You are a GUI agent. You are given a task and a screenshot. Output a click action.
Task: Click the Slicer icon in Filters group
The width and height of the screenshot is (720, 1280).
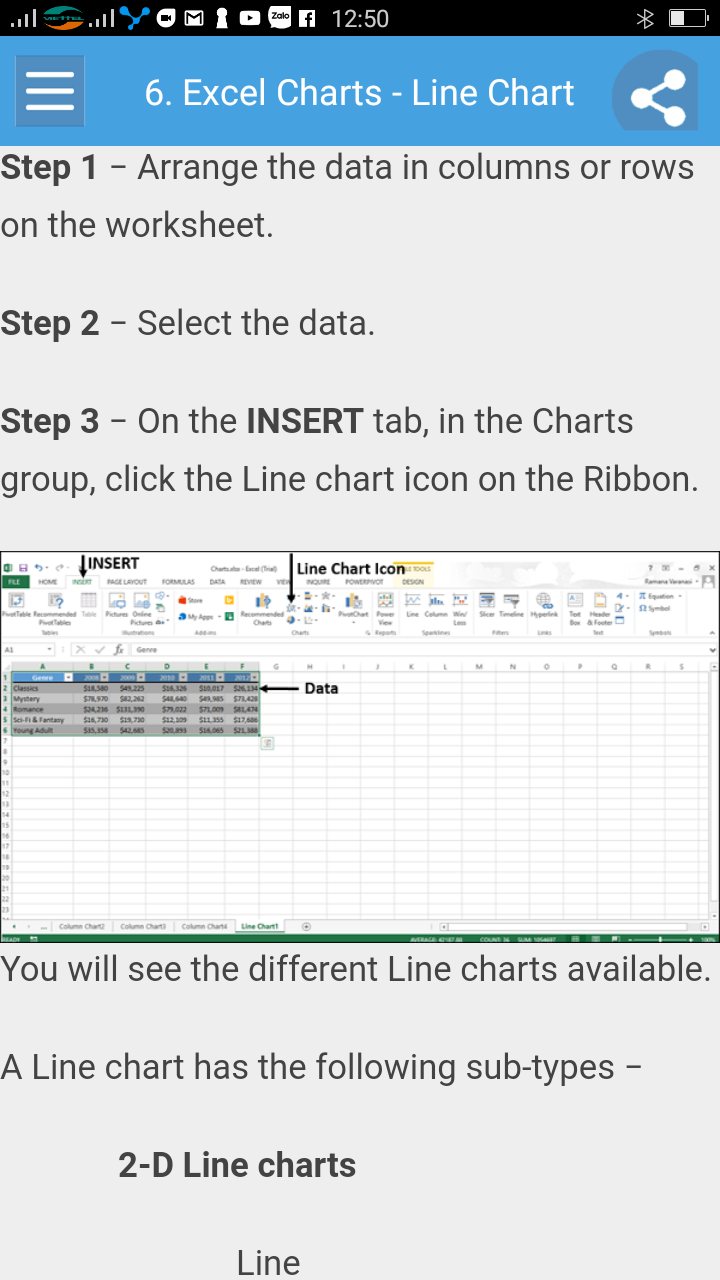pyautogui.click(x=487, y=603)
